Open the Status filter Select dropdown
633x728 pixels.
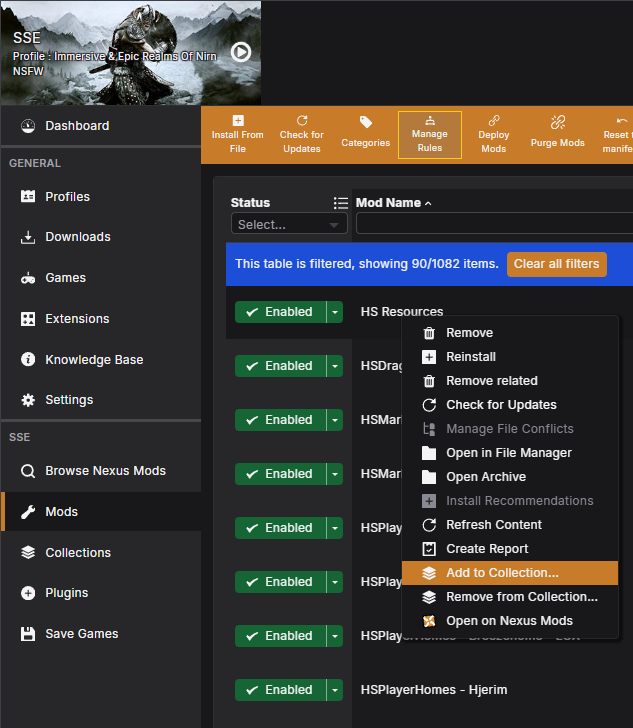[288, 225]
